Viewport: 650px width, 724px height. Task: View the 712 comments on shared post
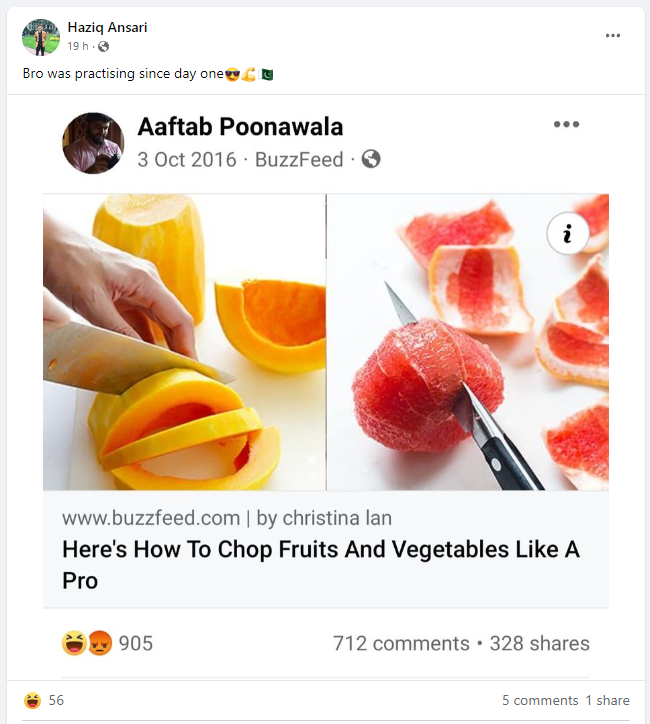pyautogui.click(x=400, y=643)
